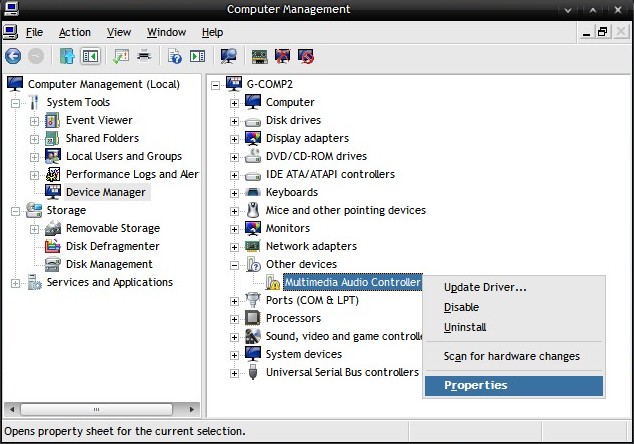Screen dimensions: 634x444
Task: Select Event Viewer in the console tree
Action: [x=99, y=121]
